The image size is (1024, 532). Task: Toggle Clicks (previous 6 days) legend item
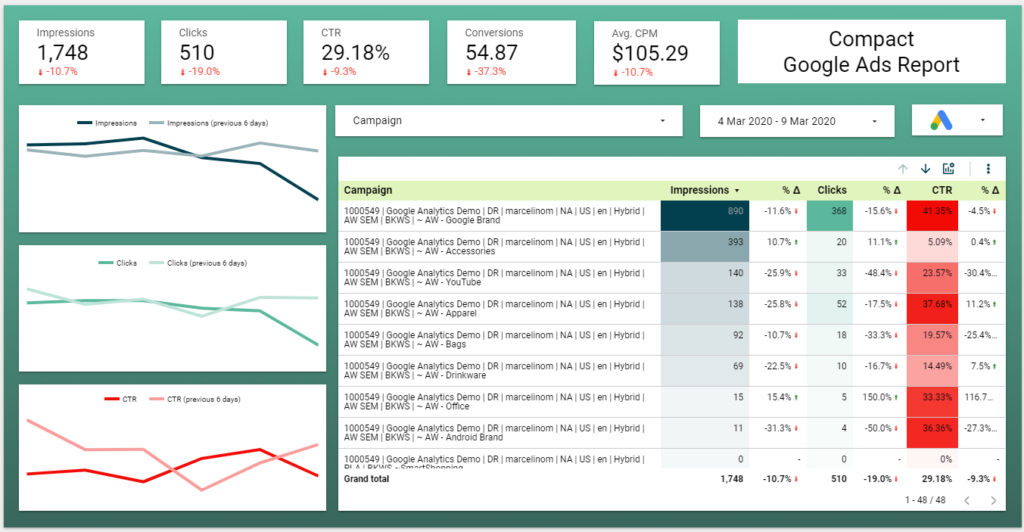coord(198,263)
